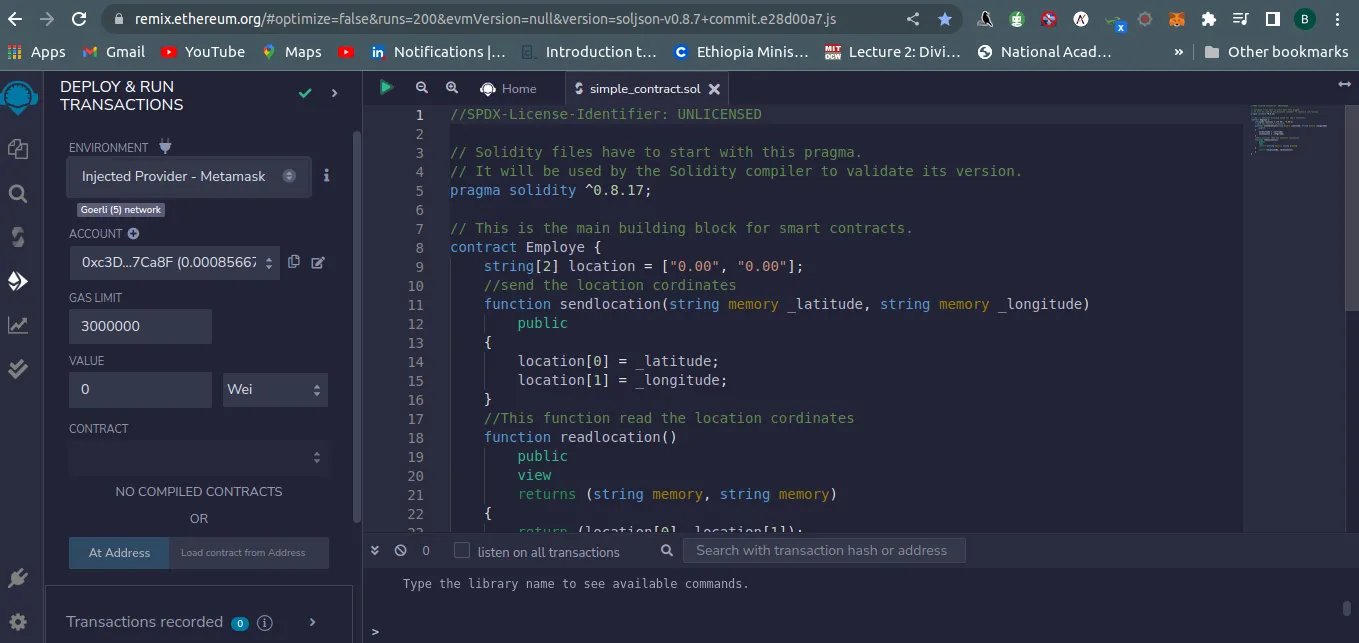1359x643 pixels.
Task: Click the At Address button
Action: pos(118,551)
